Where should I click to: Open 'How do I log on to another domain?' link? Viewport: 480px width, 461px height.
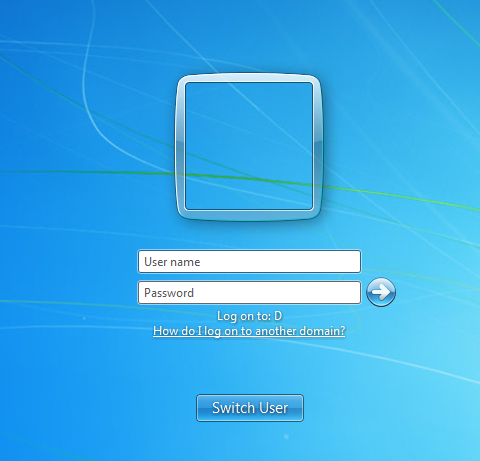pyautogui.click(x=249, y=331)
